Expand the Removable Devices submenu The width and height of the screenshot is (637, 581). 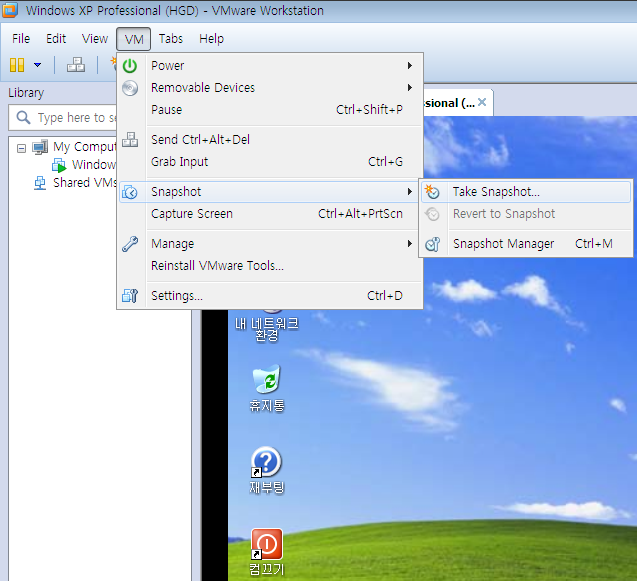pos(271,88)
